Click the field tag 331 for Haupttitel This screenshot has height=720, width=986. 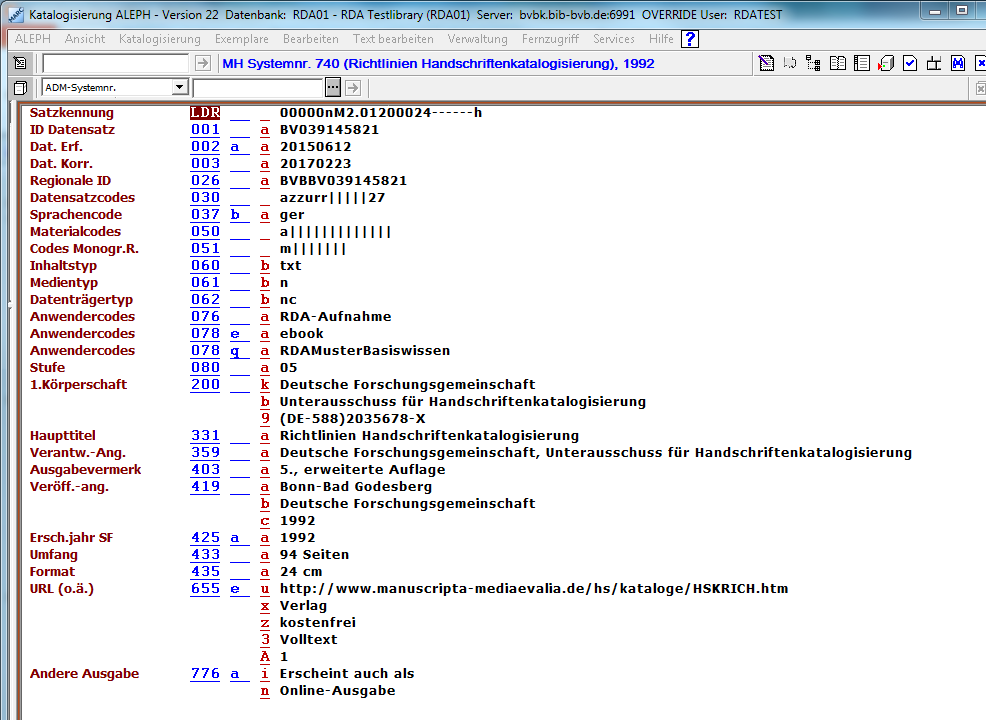pyautogui.click(x=205, y=435)
